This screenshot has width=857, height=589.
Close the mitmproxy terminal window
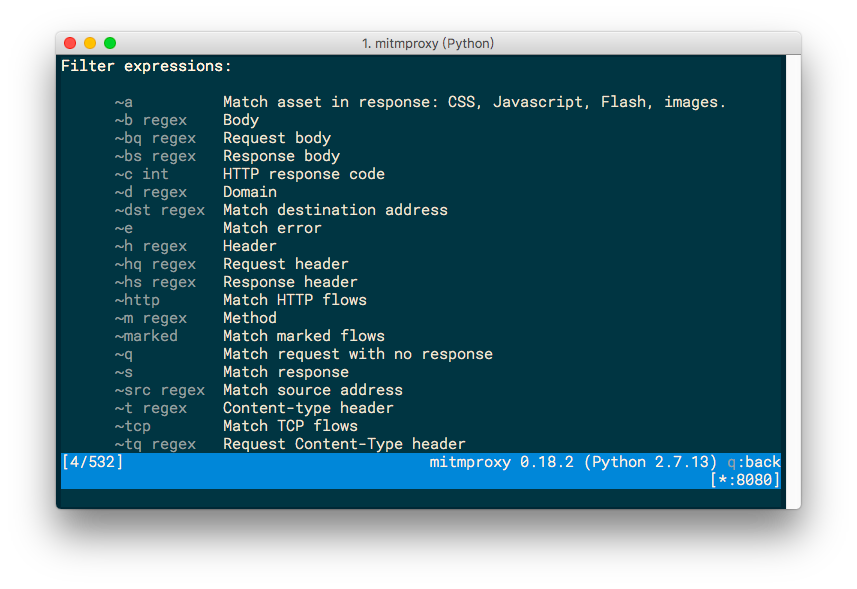pyautogui.click(x=70, y=43)
